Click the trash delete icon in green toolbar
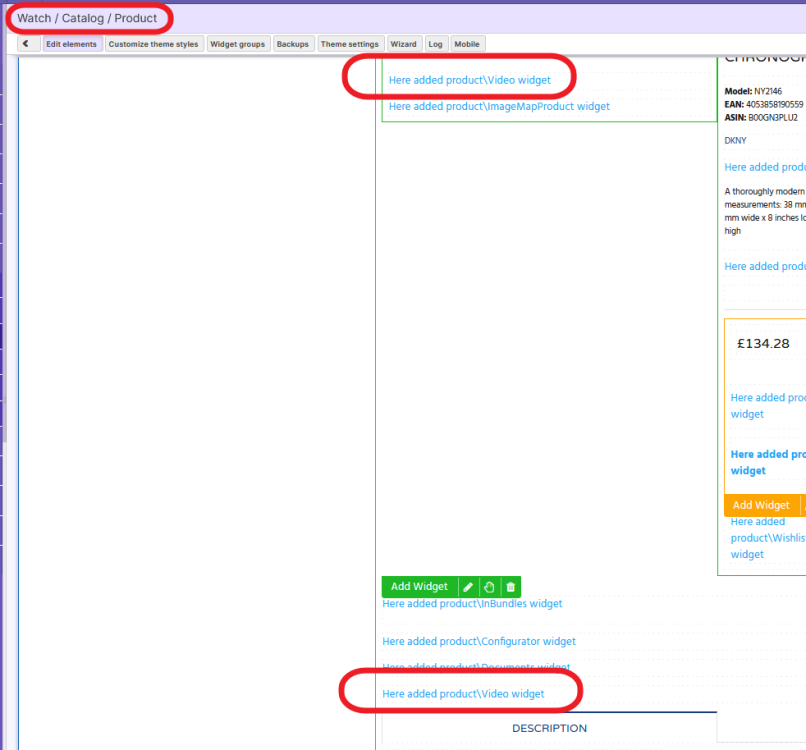The width and height of the screenshot is (806, 750). point(510,587)
